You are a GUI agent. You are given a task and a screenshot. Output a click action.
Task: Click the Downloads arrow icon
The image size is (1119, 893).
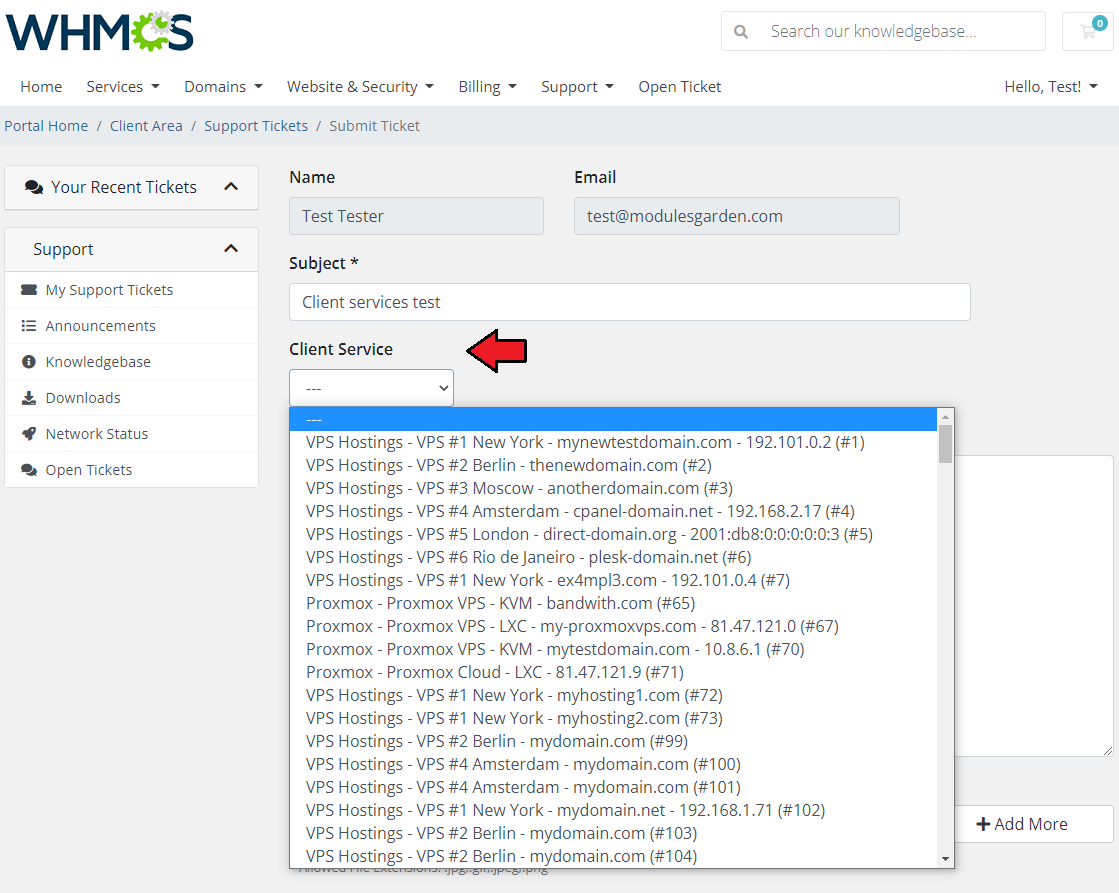pos(29,398)
